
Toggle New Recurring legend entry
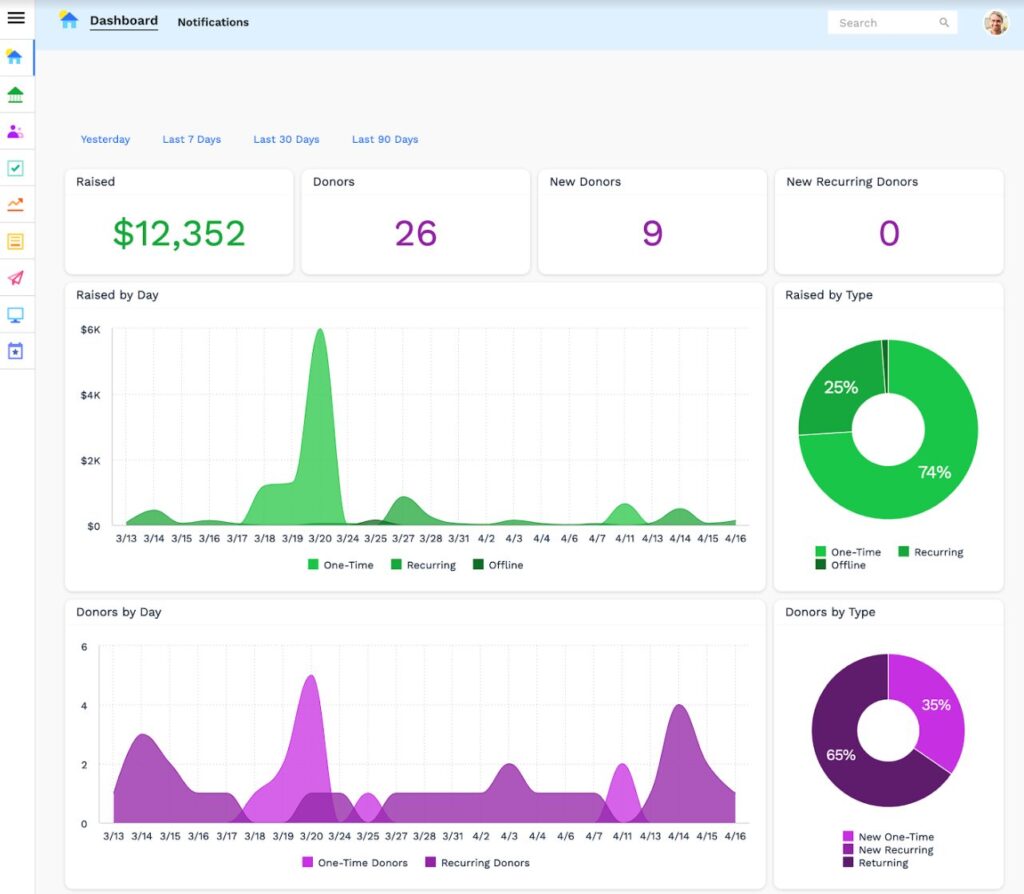888,850
